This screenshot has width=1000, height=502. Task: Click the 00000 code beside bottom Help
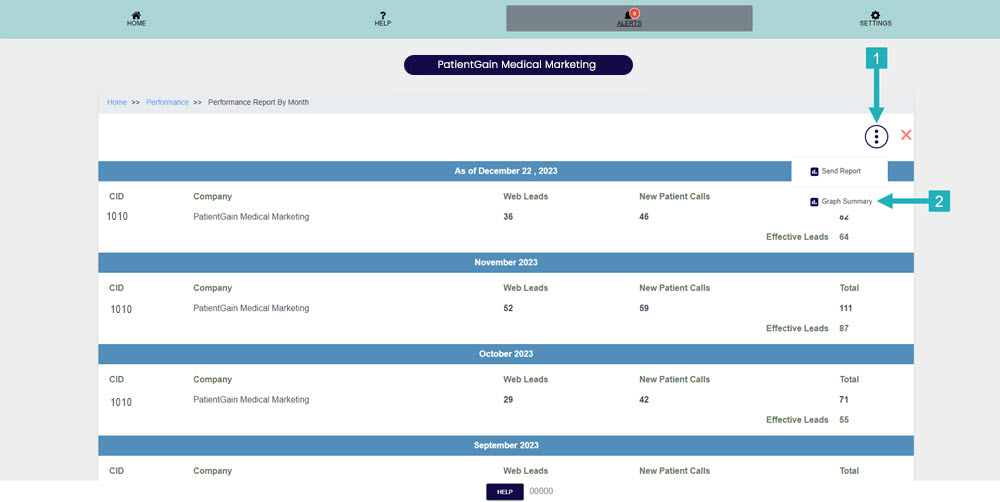tap(541, 491)
